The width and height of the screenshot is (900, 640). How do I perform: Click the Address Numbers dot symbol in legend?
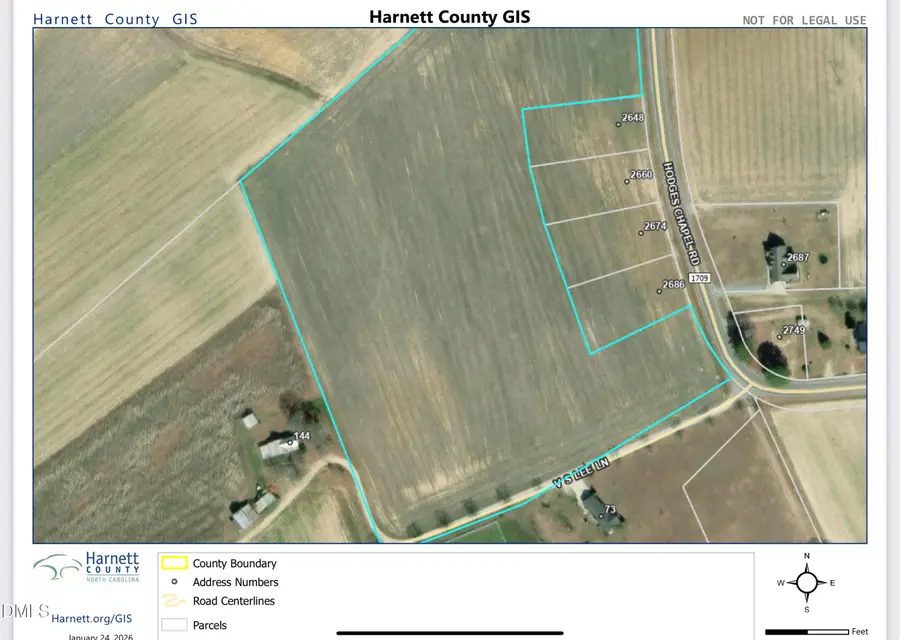click(174, 582)
